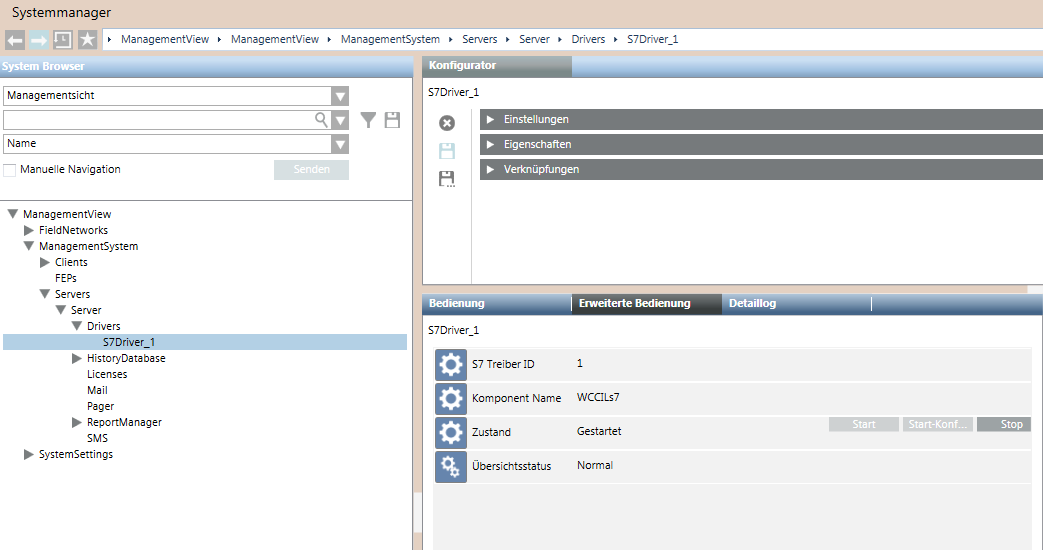Open the navigation history clock icon
Image resolution: width=1043 pixels, height=550 pixels.
(63, 40)
